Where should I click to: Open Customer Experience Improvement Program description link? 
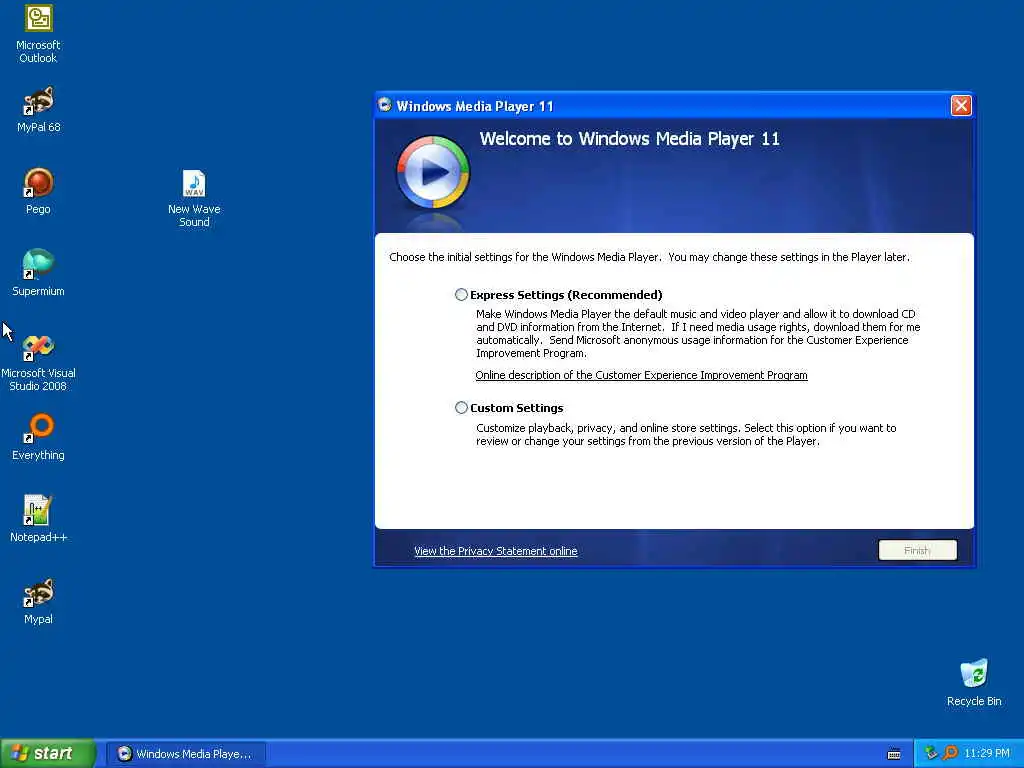(641, 375)
